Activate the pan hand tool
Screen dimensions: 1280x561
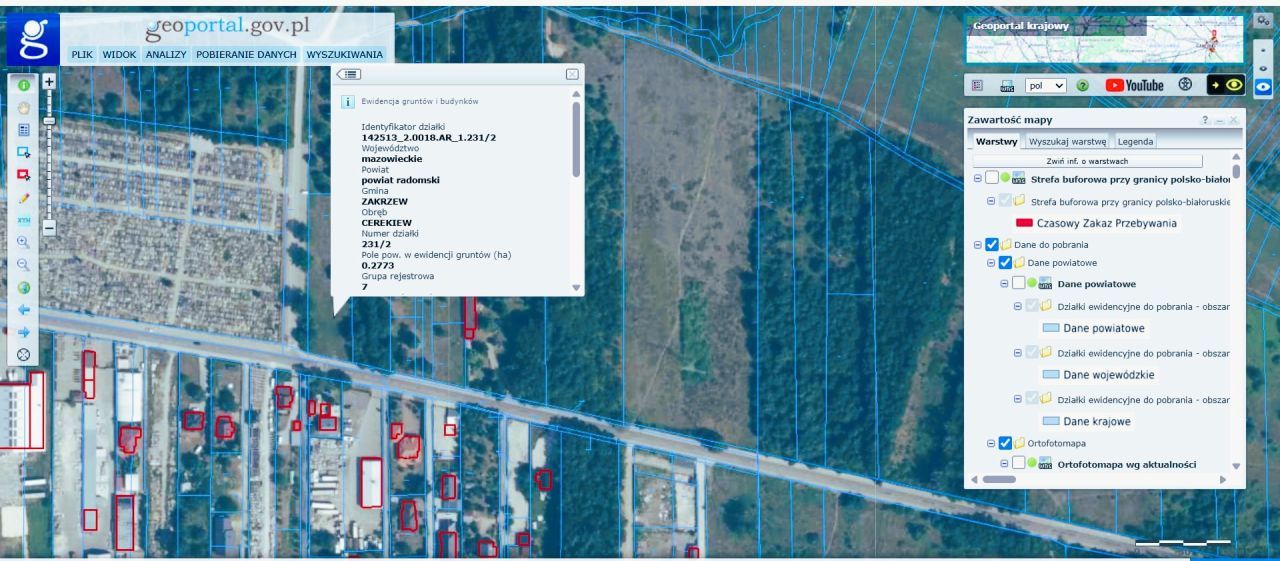[x=24, y=107]
